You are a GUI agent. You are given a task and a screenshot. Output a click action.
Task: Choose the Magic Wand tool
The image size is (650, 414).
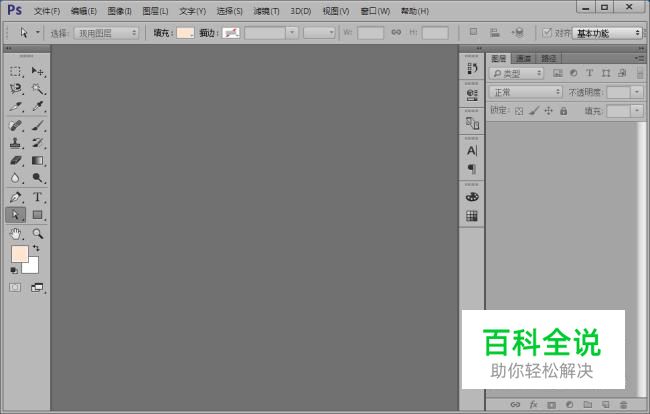pyautogui.click(x=38, y=89)
